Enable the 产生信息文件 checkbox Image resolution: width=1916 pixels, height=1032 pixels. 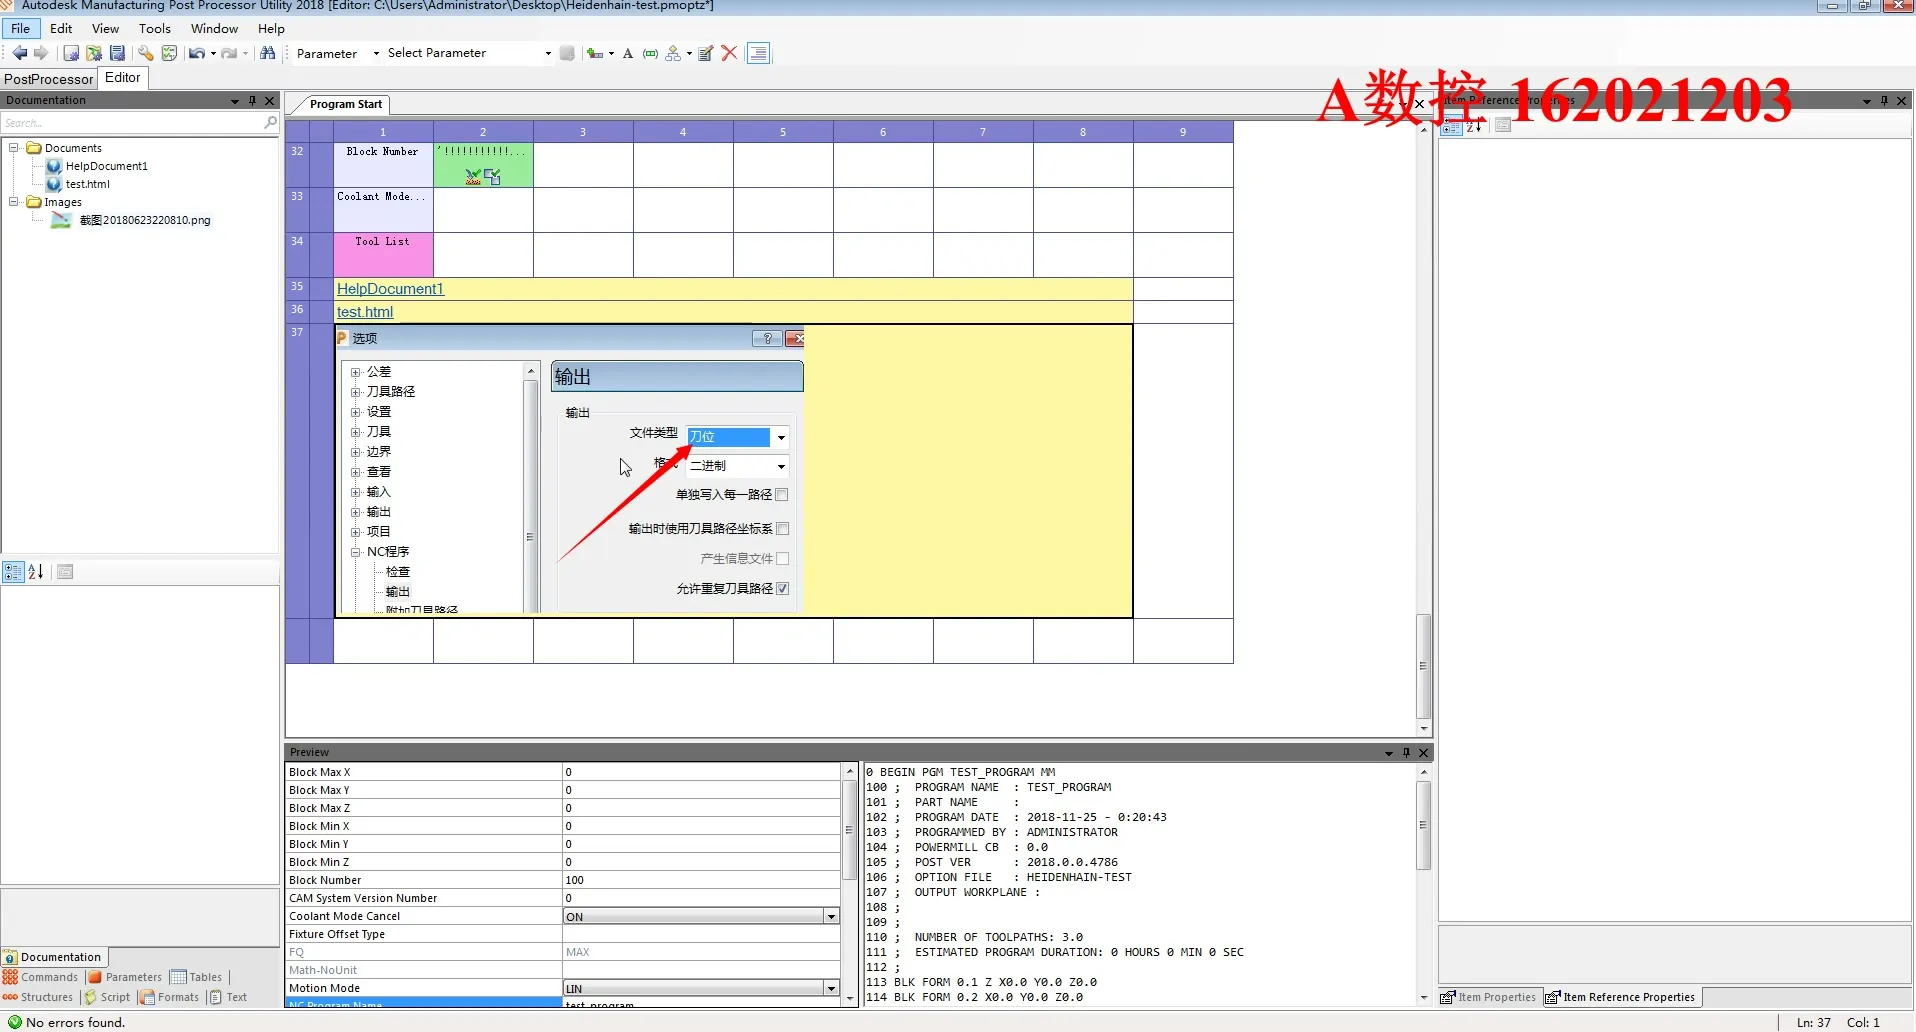click(x=784, y=559)
